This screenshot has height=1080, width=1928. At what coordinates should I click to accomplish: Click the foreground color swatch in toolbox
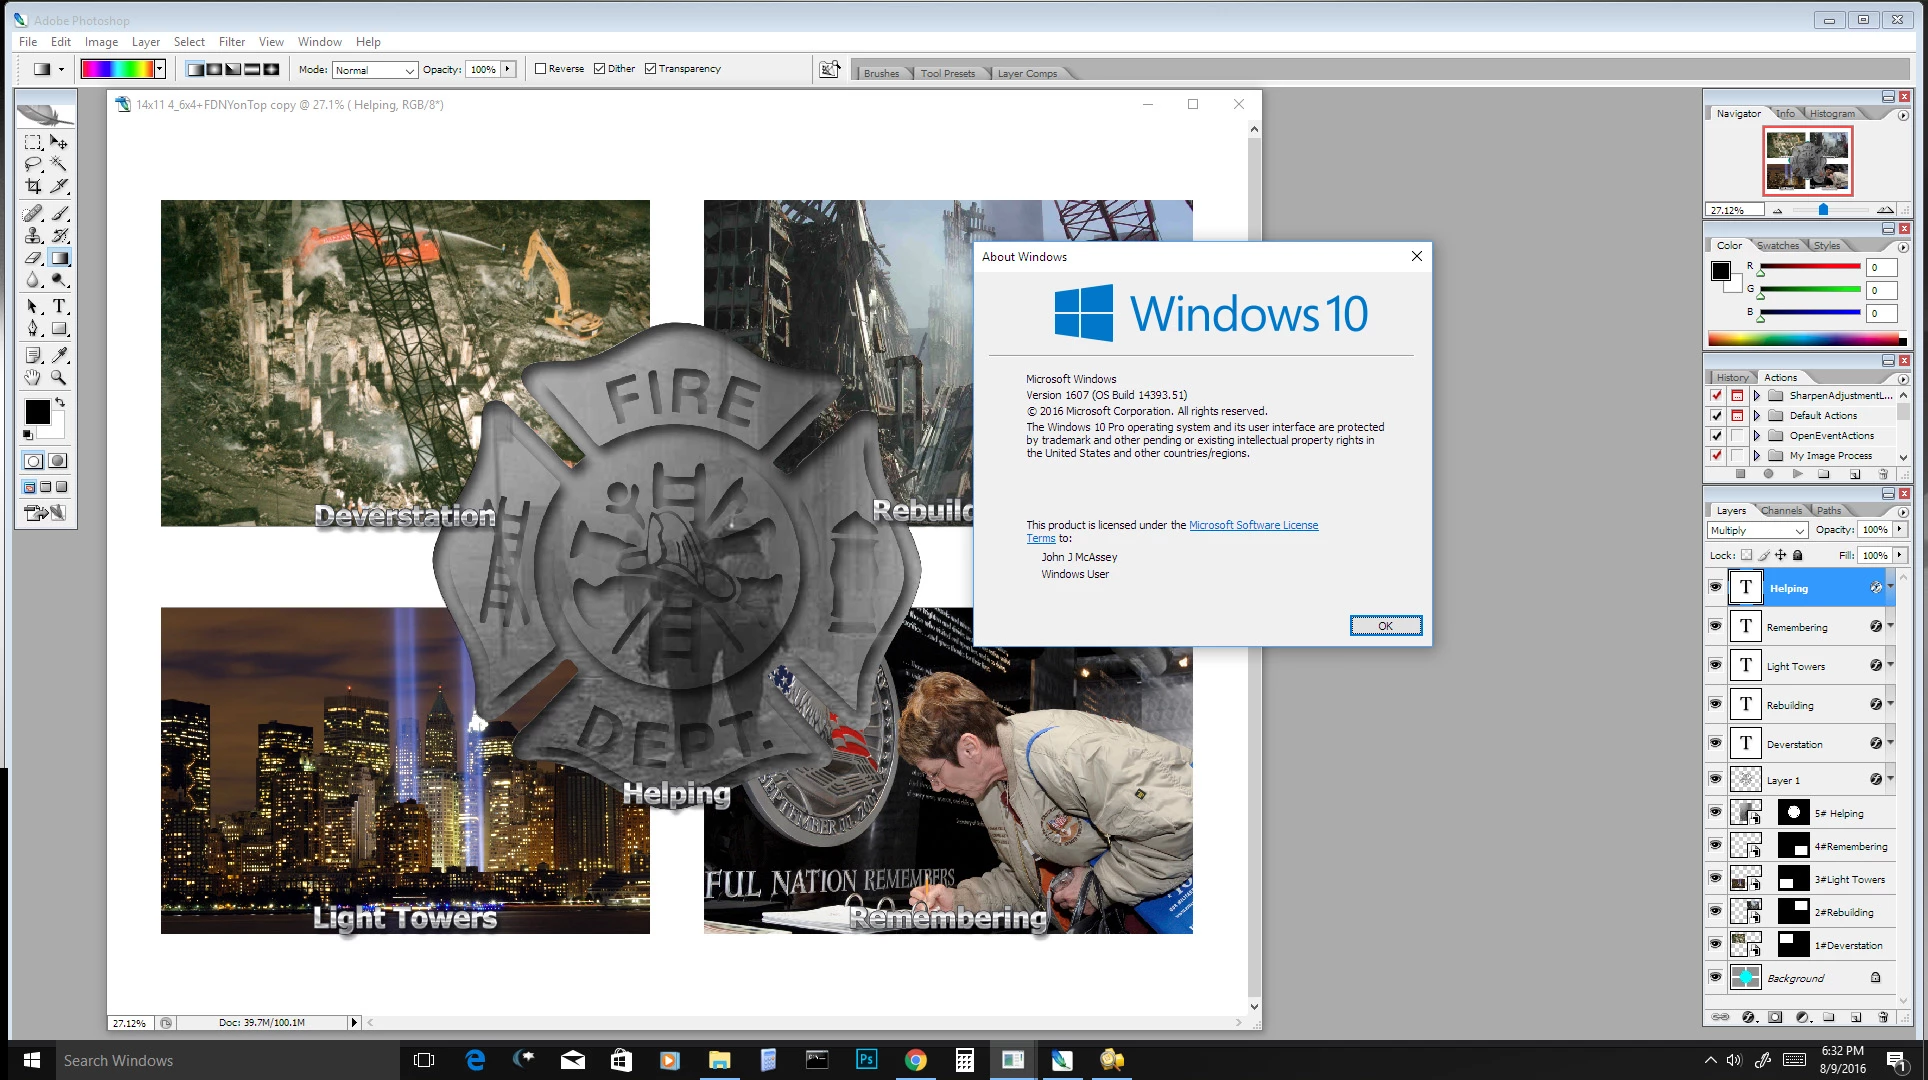coord(37,411)
